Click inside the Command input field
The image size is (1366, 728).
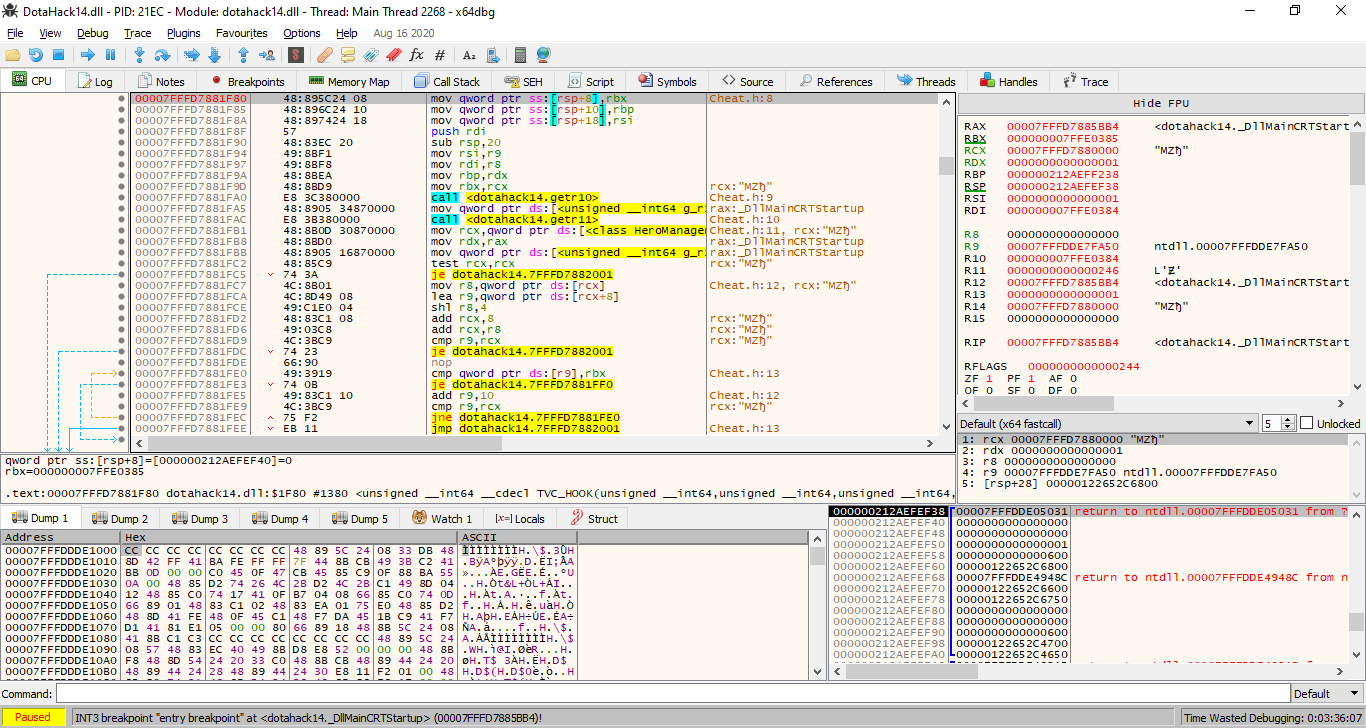[670, 694]
